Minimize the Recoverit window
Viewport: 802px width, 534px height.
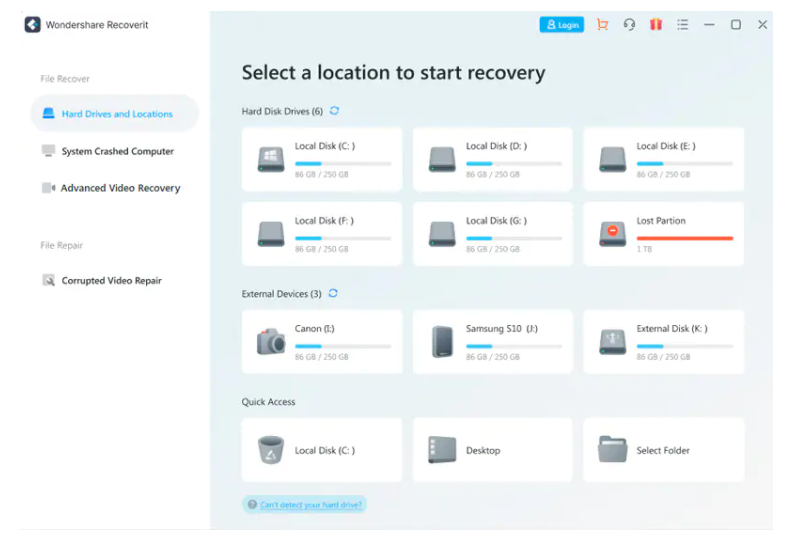click(709, 25)
